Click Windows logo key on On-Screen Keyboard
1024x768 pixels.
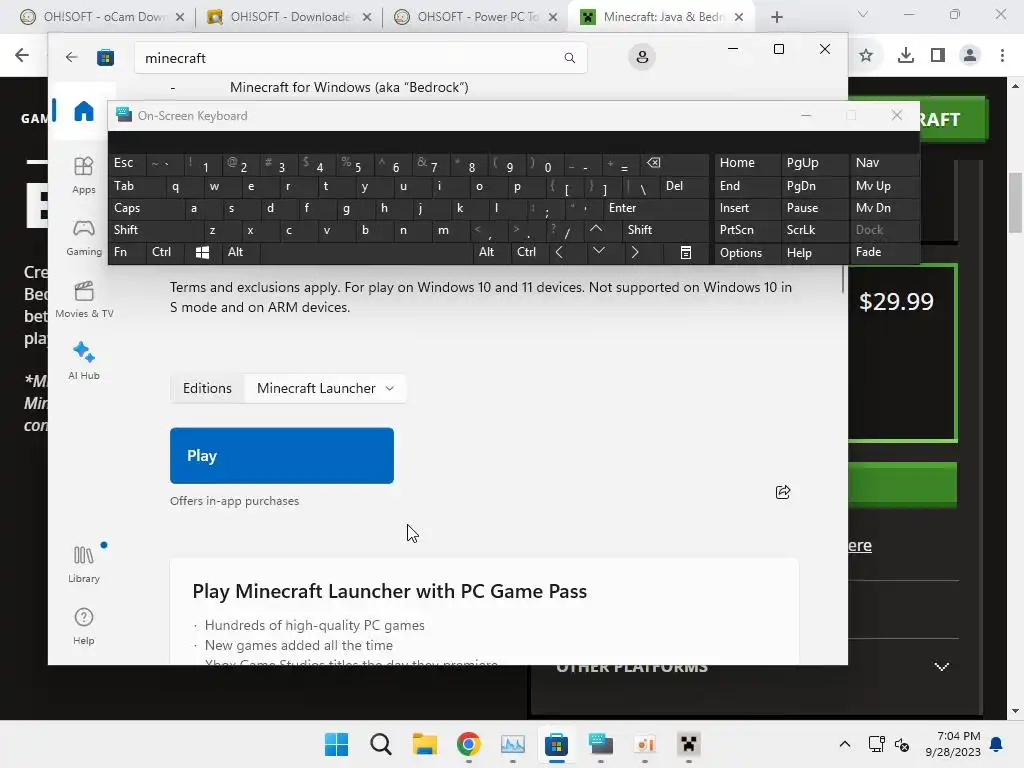[202, 253]
